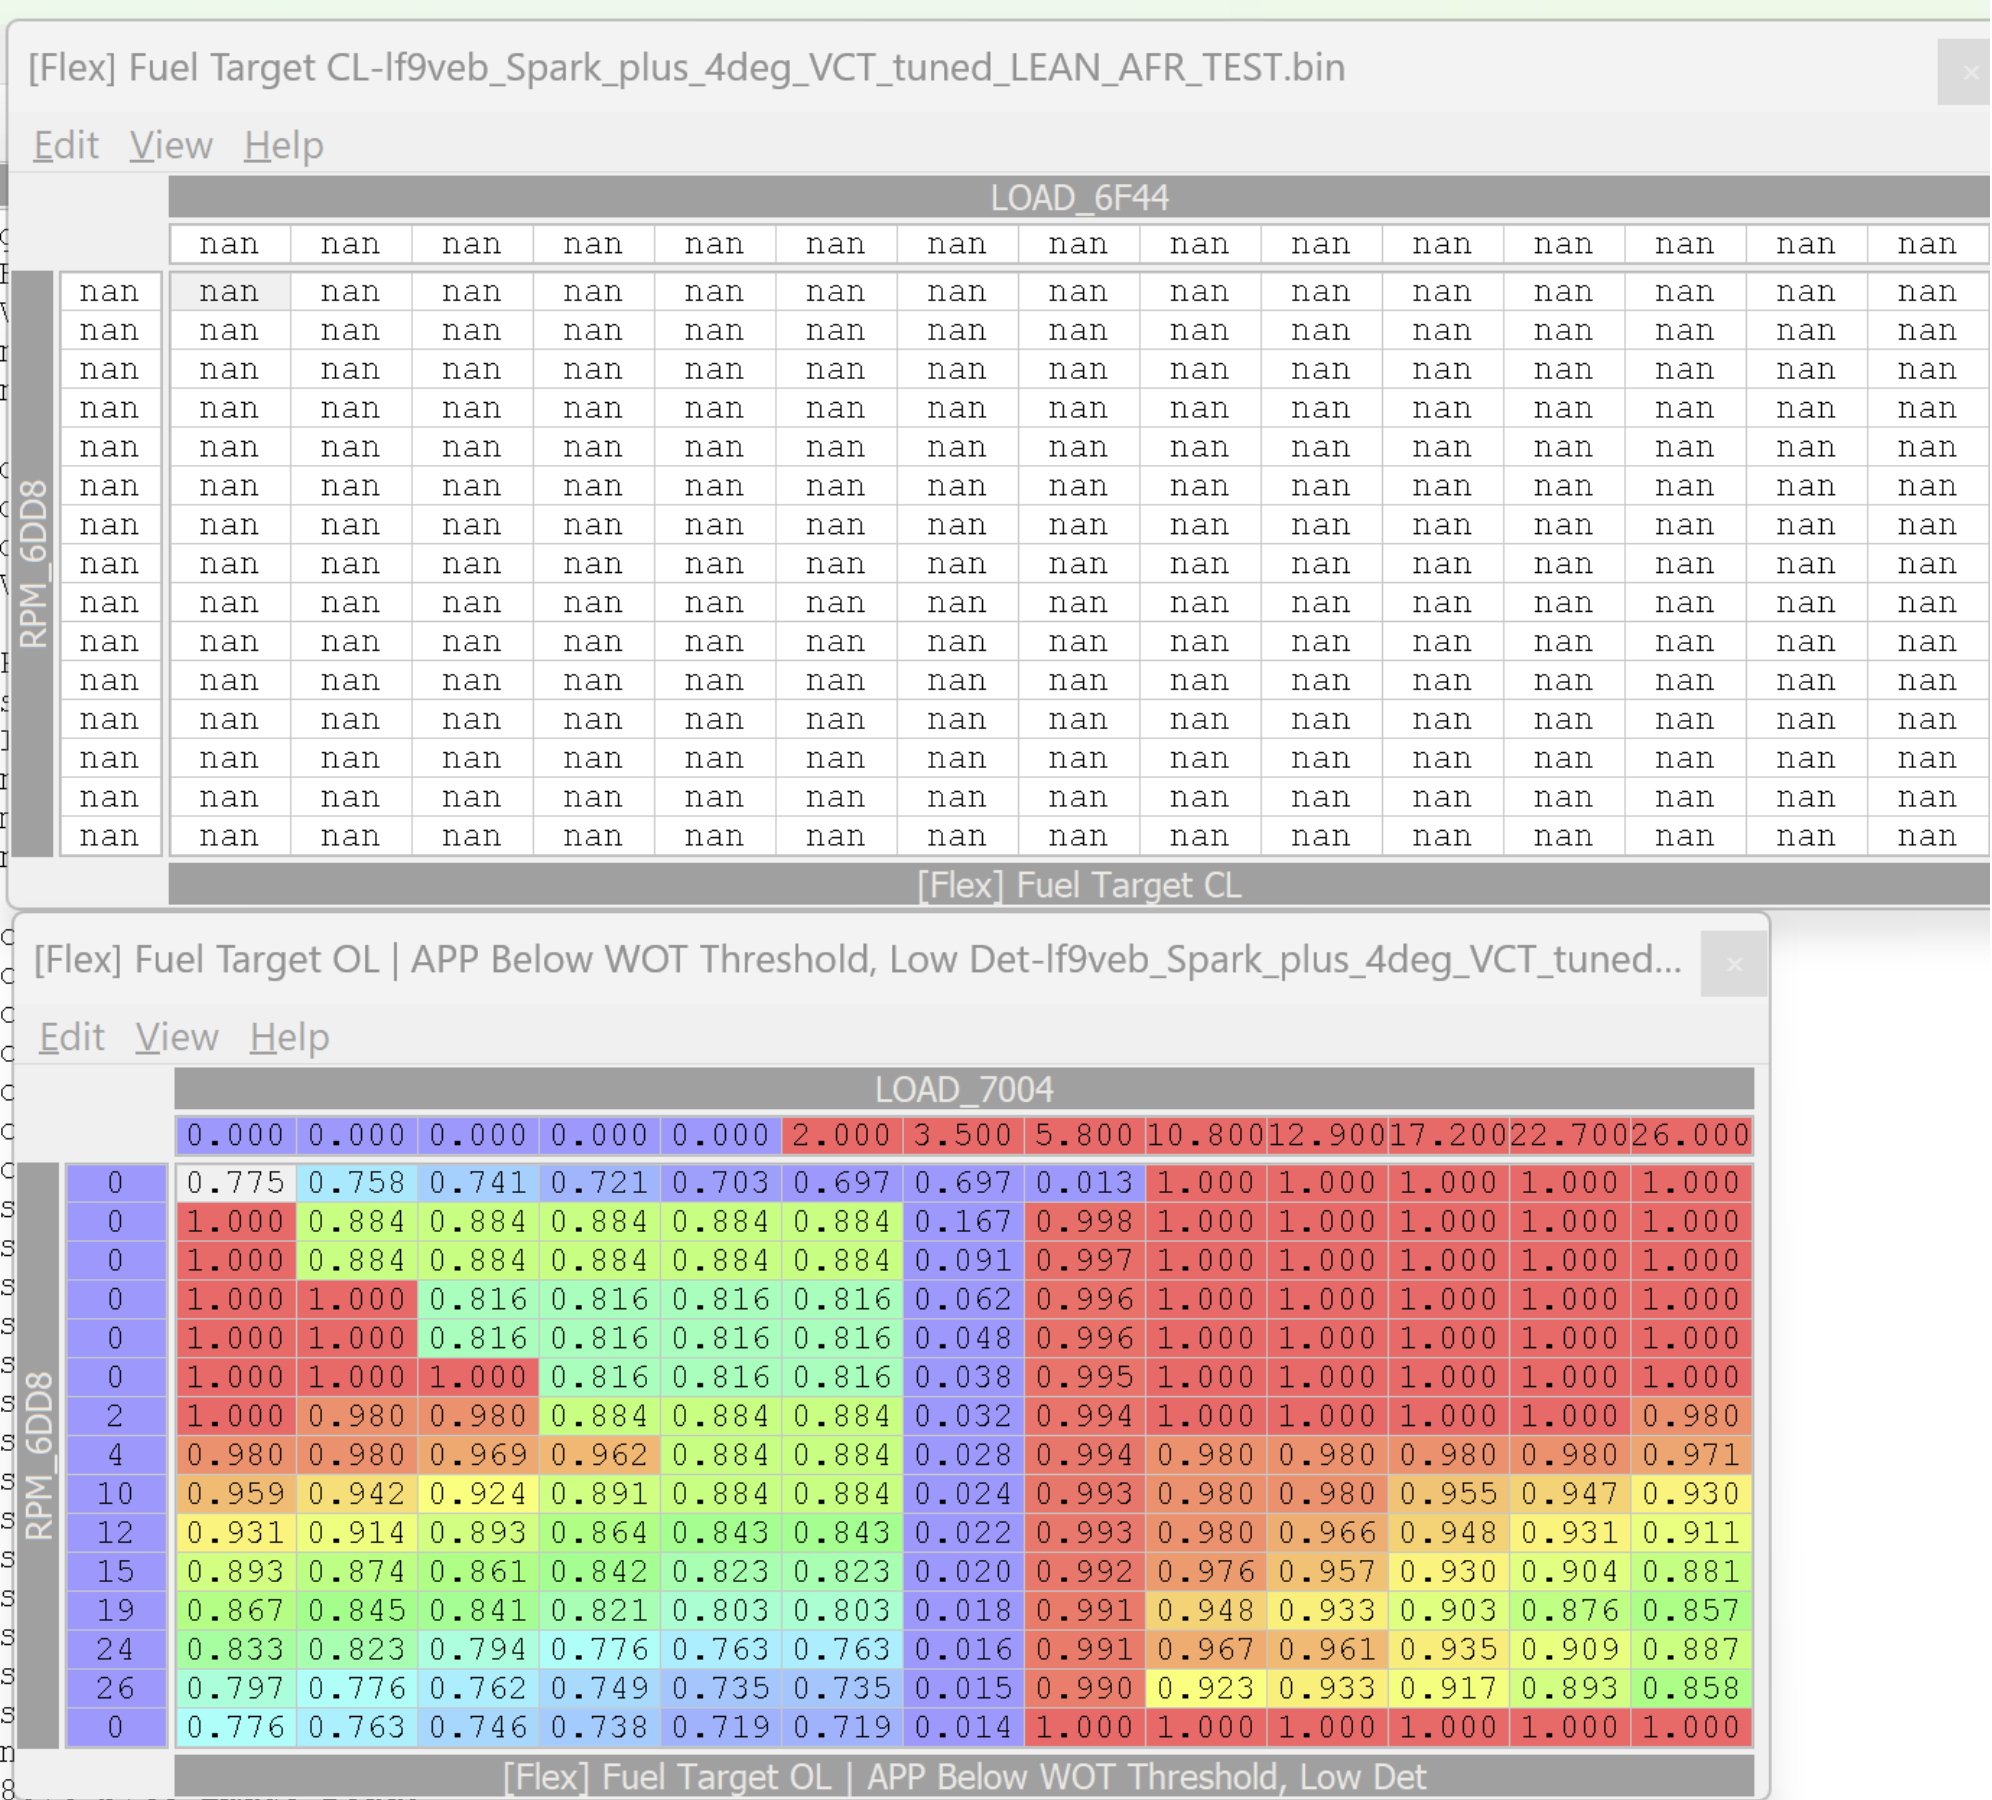Open Help menu in Fuel Target OL window
This screenshot has width=1992, height=1800.
290,1037
